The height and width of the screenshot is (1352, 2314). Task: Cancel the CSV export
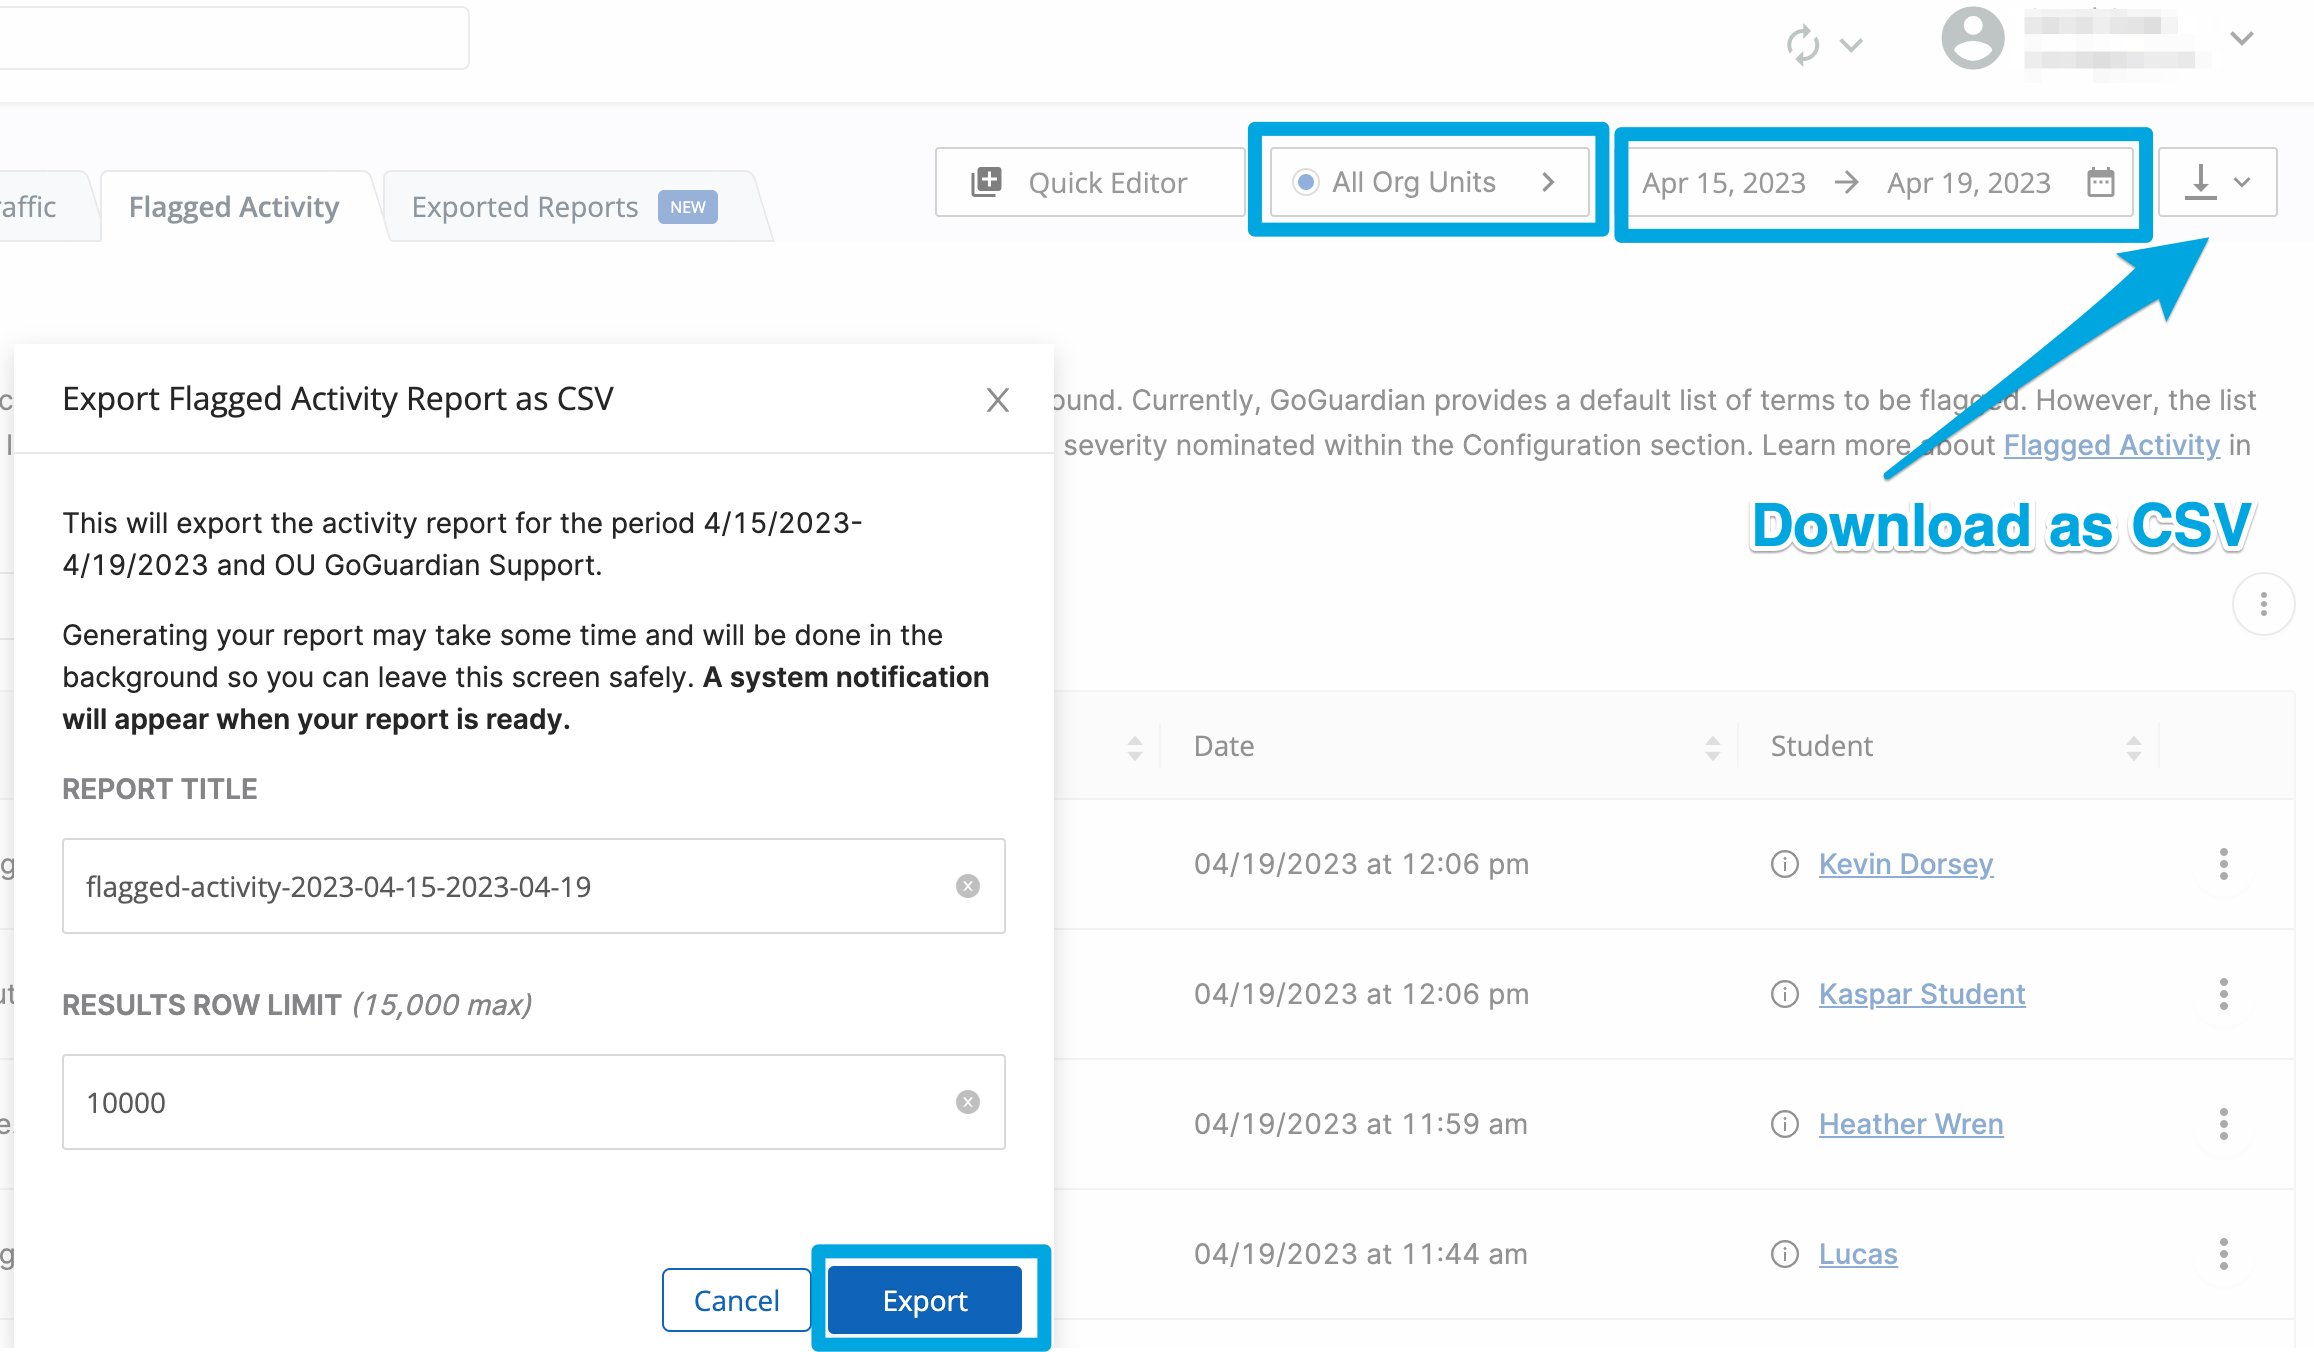point(736,1300)
